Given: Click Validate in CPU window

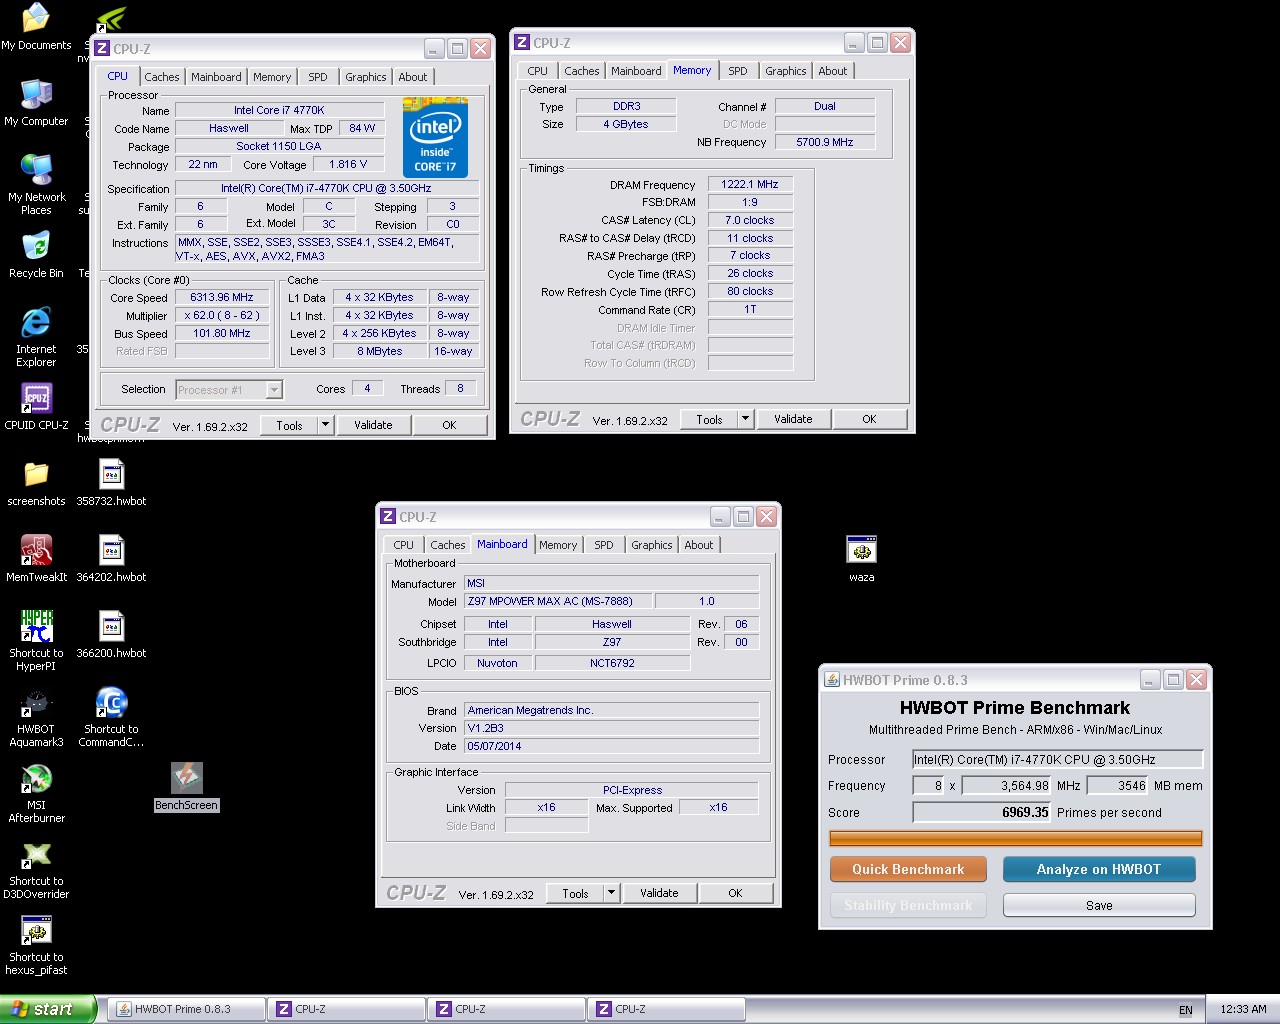Looking at the screenshot, I should pyautogui.click(x=373, y=425).
